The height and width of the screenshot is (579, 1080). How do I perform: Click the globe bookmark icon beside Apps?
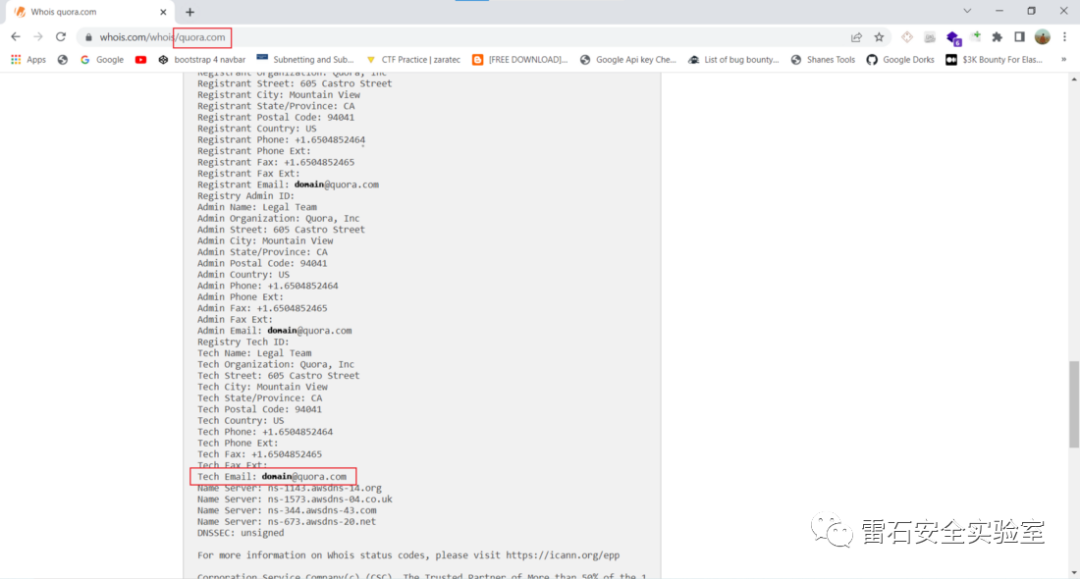pyautogui.click(x=63, y=60)
